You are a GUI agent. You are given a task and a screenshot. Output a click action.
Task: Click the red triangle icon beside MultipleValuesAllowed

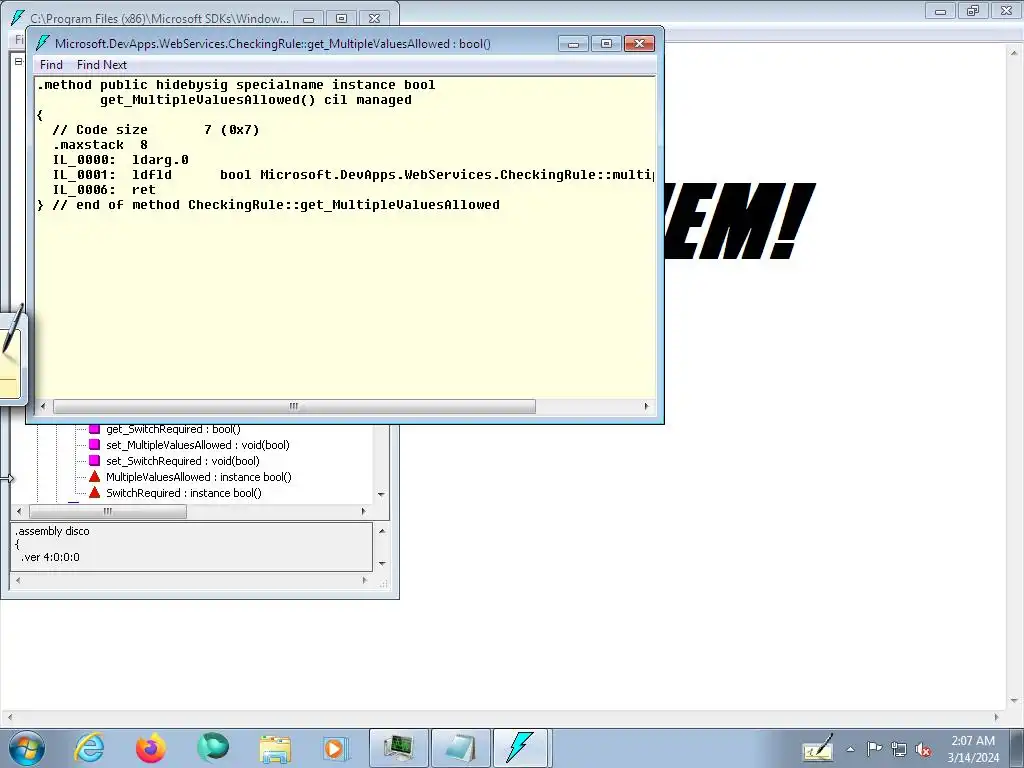tap(95, 477)
